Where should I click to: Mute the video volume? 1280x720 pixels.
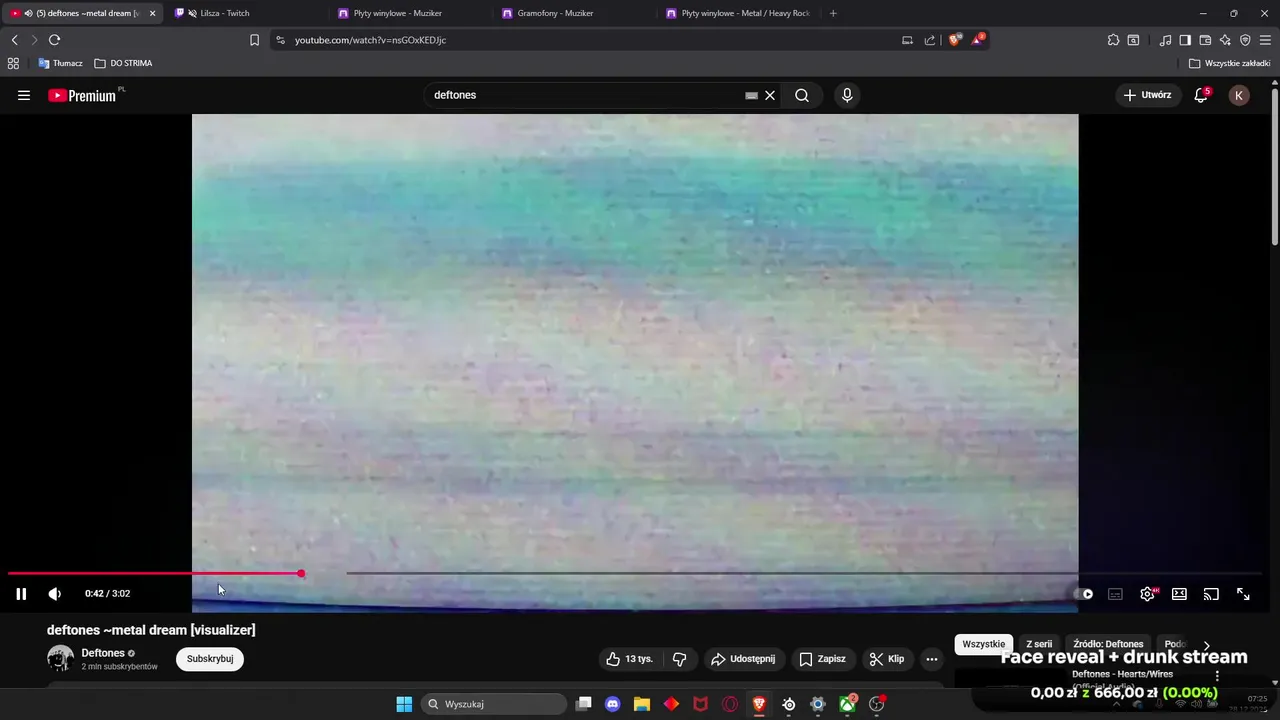point(55,594)
